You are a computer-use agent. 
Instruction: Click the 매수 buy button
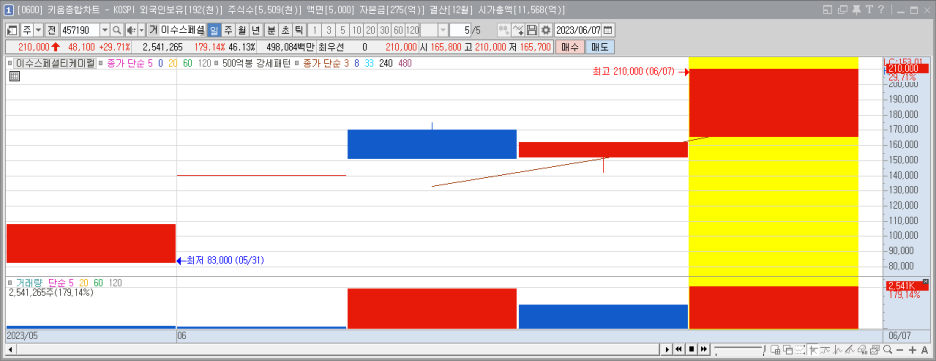570,47
